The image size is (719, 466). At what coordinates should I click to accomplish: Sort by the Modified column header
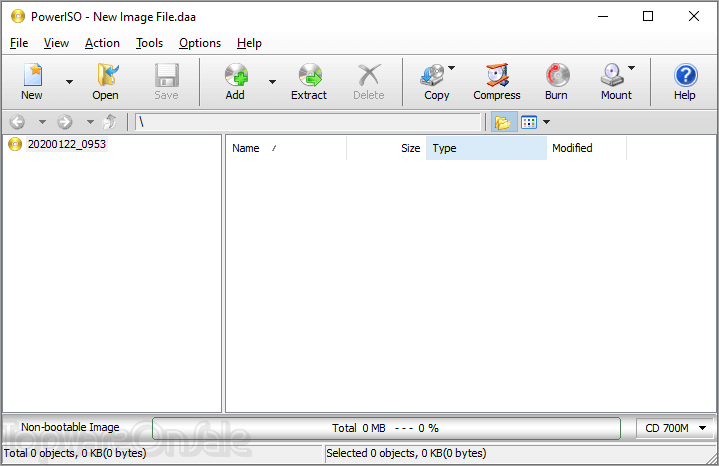586,148
